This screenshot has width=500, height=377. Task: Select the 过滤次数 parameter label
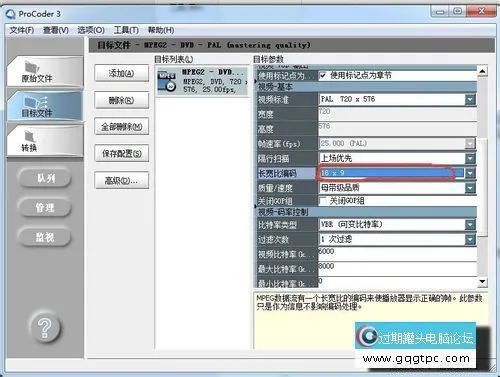[287, 240]
